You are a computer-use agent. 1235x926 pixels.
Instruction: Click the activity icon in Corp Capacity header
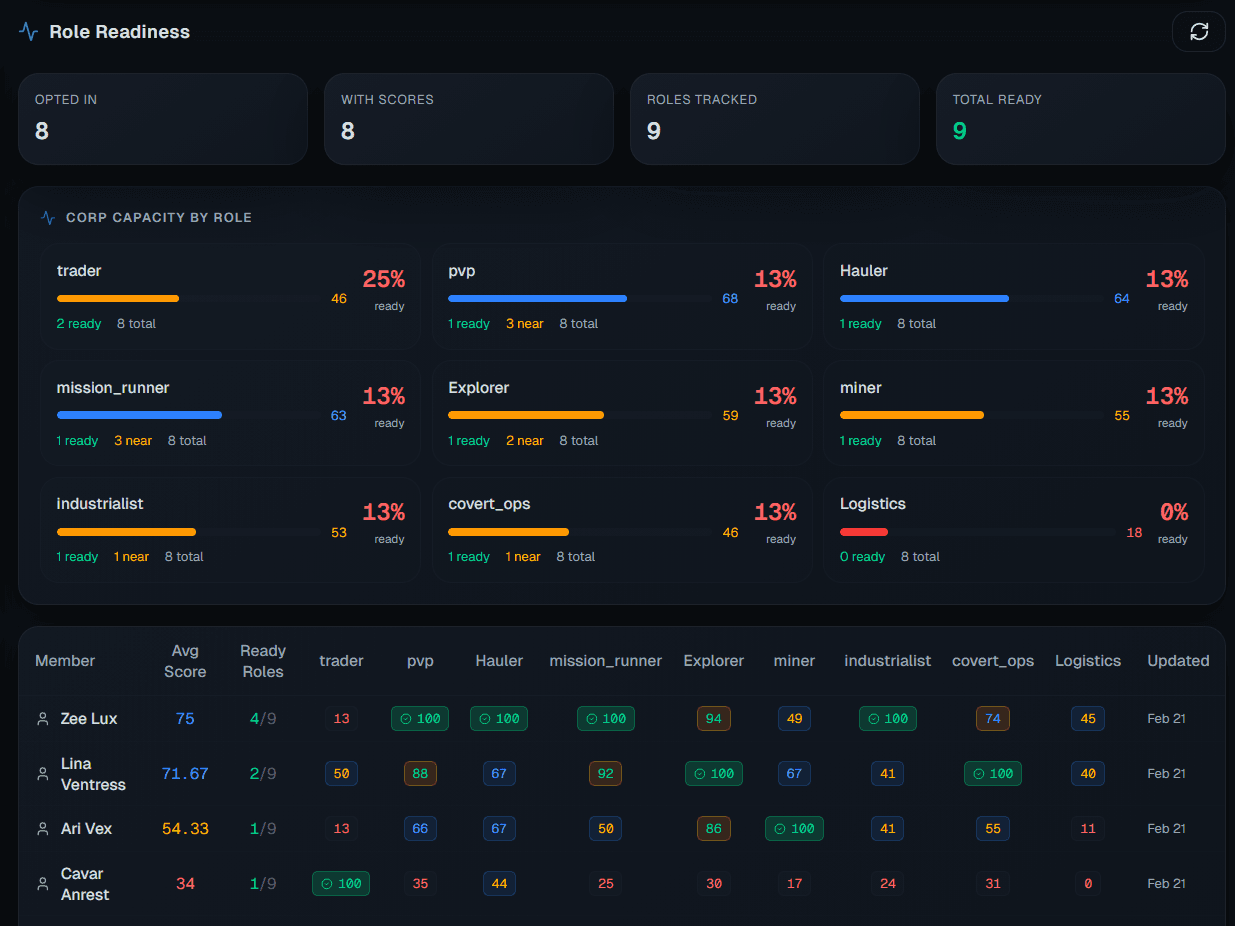(47, 217)
